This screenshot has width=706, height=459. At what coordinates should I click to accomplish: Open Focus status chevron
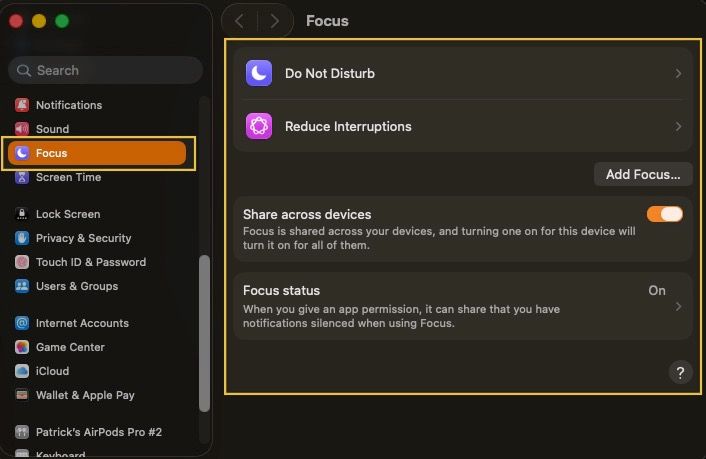678,306
